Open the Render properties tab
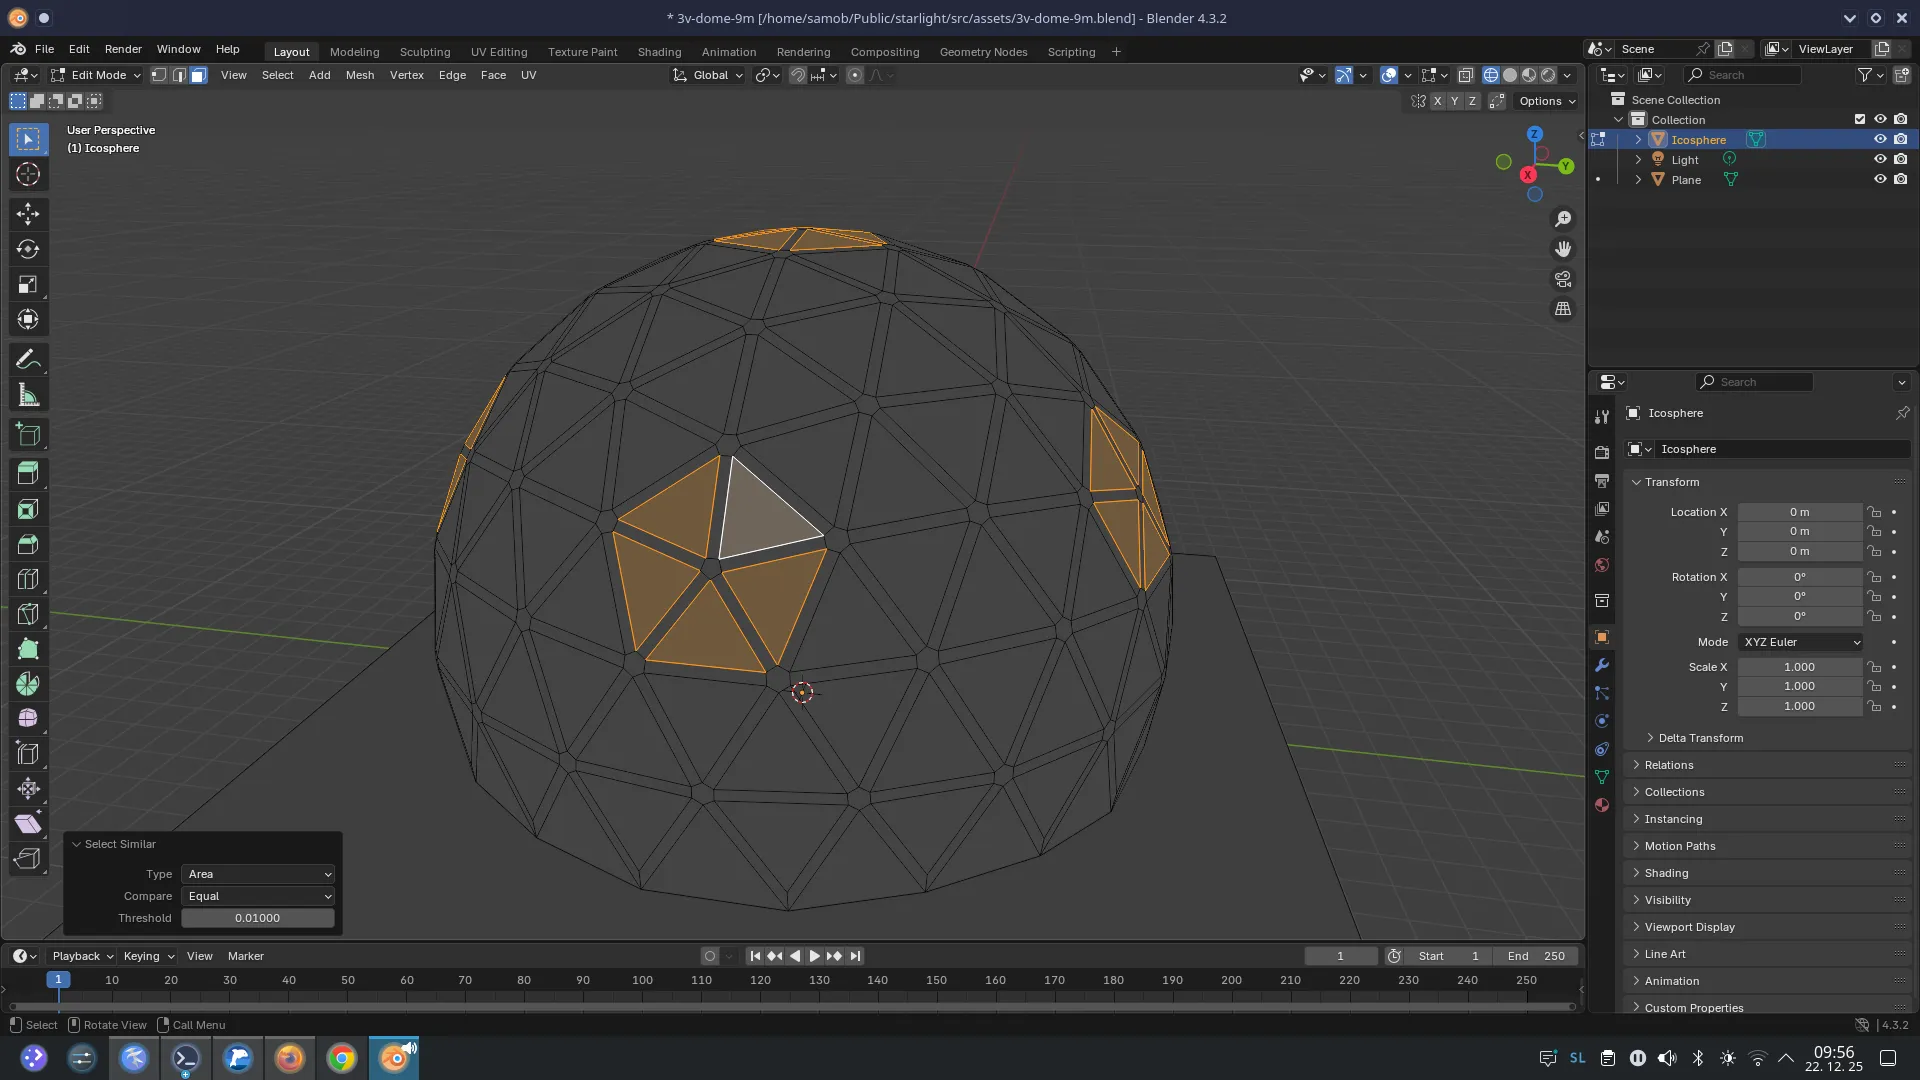The width and height of the screenshot is (1920, 1080). pos(1602,451)
